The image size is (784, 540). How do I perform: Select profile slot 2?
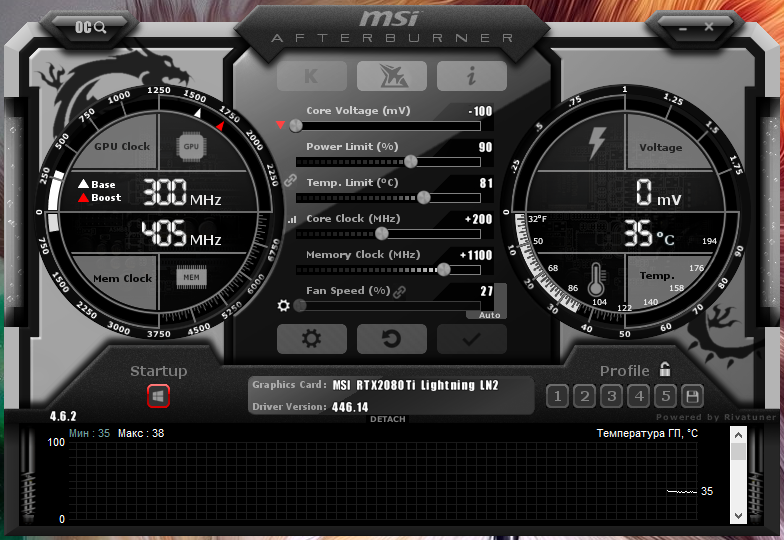pos(584,396)
